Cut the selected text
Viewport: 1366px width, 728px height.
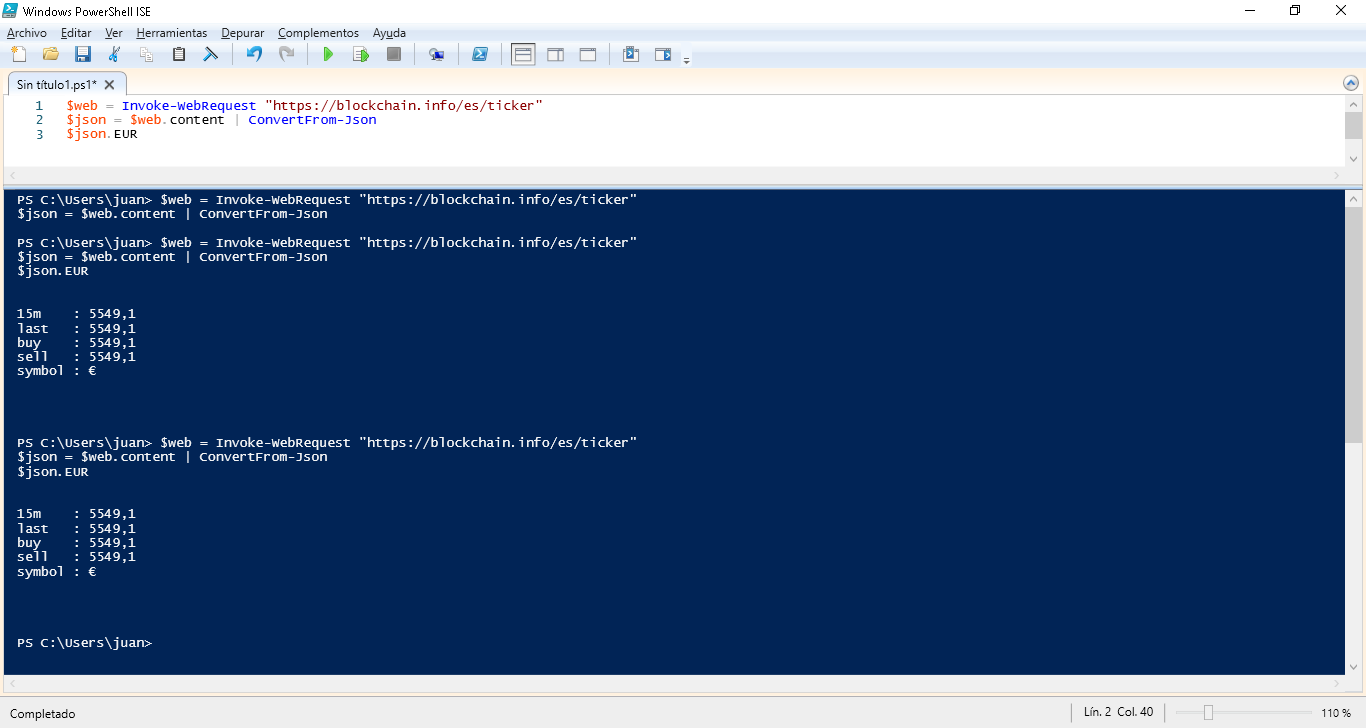pos(113,54)
